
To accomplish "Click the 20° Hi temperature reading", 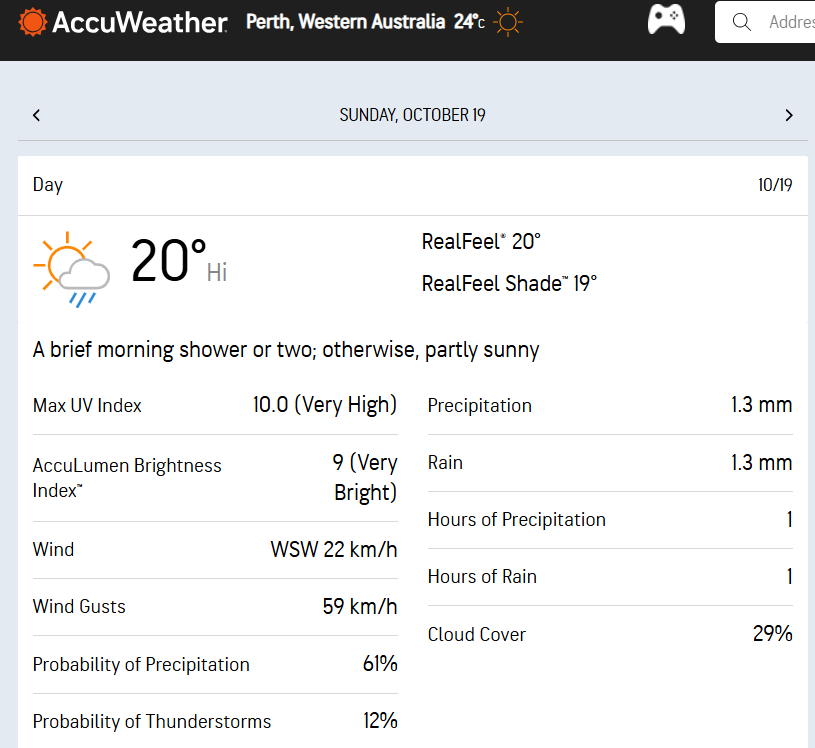I will point(178,263).
